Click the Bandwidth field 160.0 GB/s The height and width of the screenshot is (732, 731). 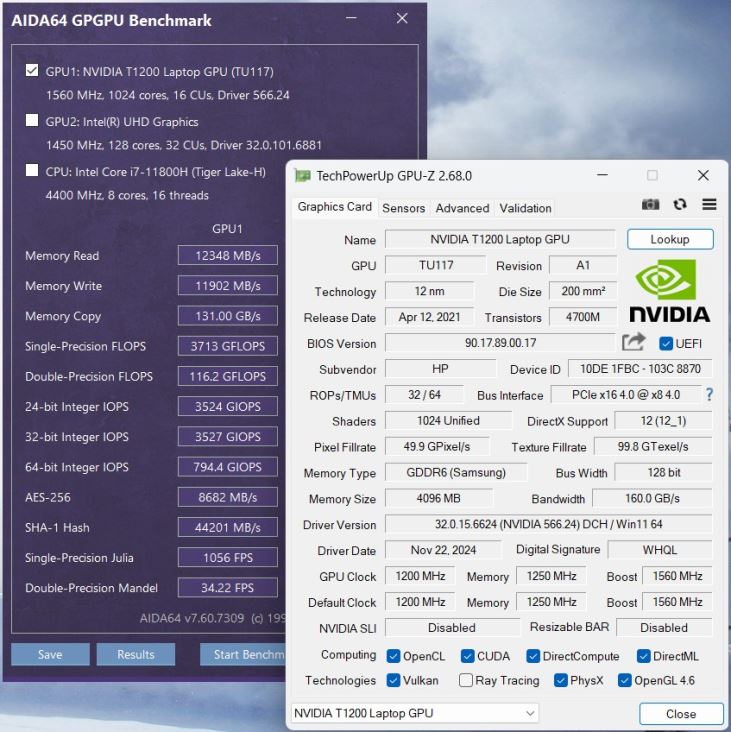tap(652, 498)
